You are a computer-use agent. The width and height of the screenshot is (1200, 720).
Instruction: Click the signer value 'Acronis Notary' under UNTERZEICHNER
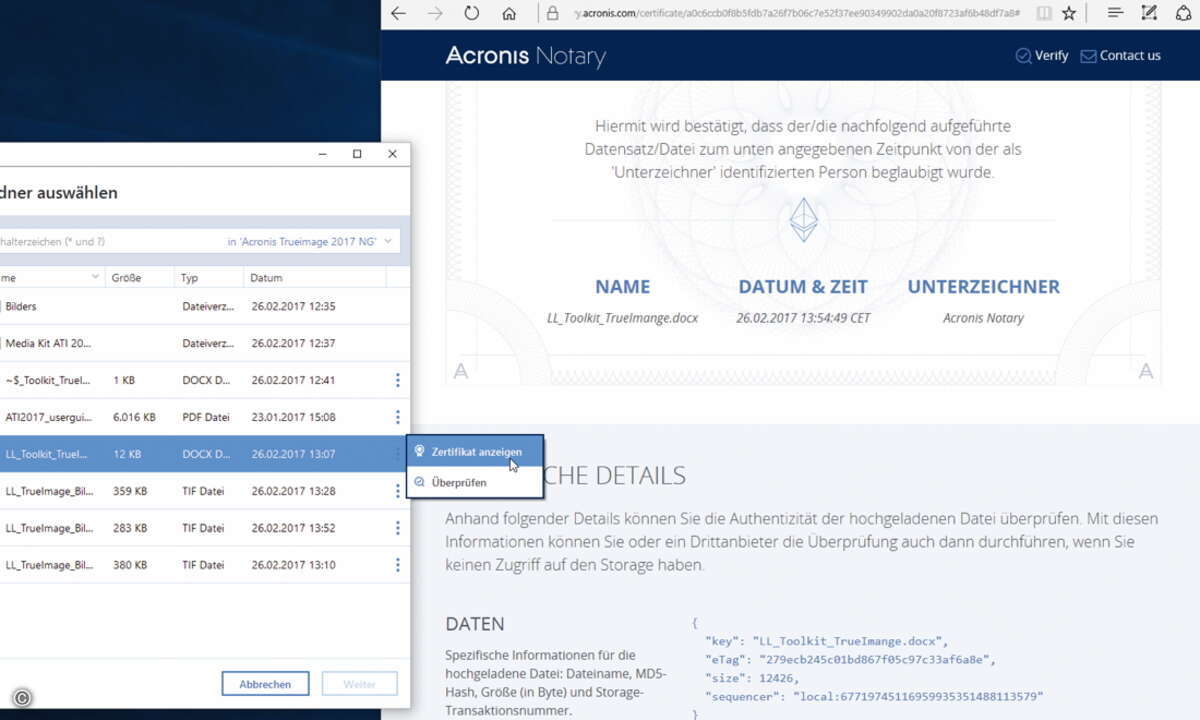[x=983, y=318]
